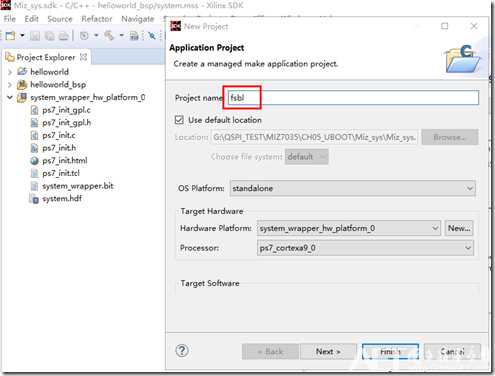Viewport: 495px width, 376px height.
Task: Expand the helloworld_bsp project node
Action: [10, 85]
